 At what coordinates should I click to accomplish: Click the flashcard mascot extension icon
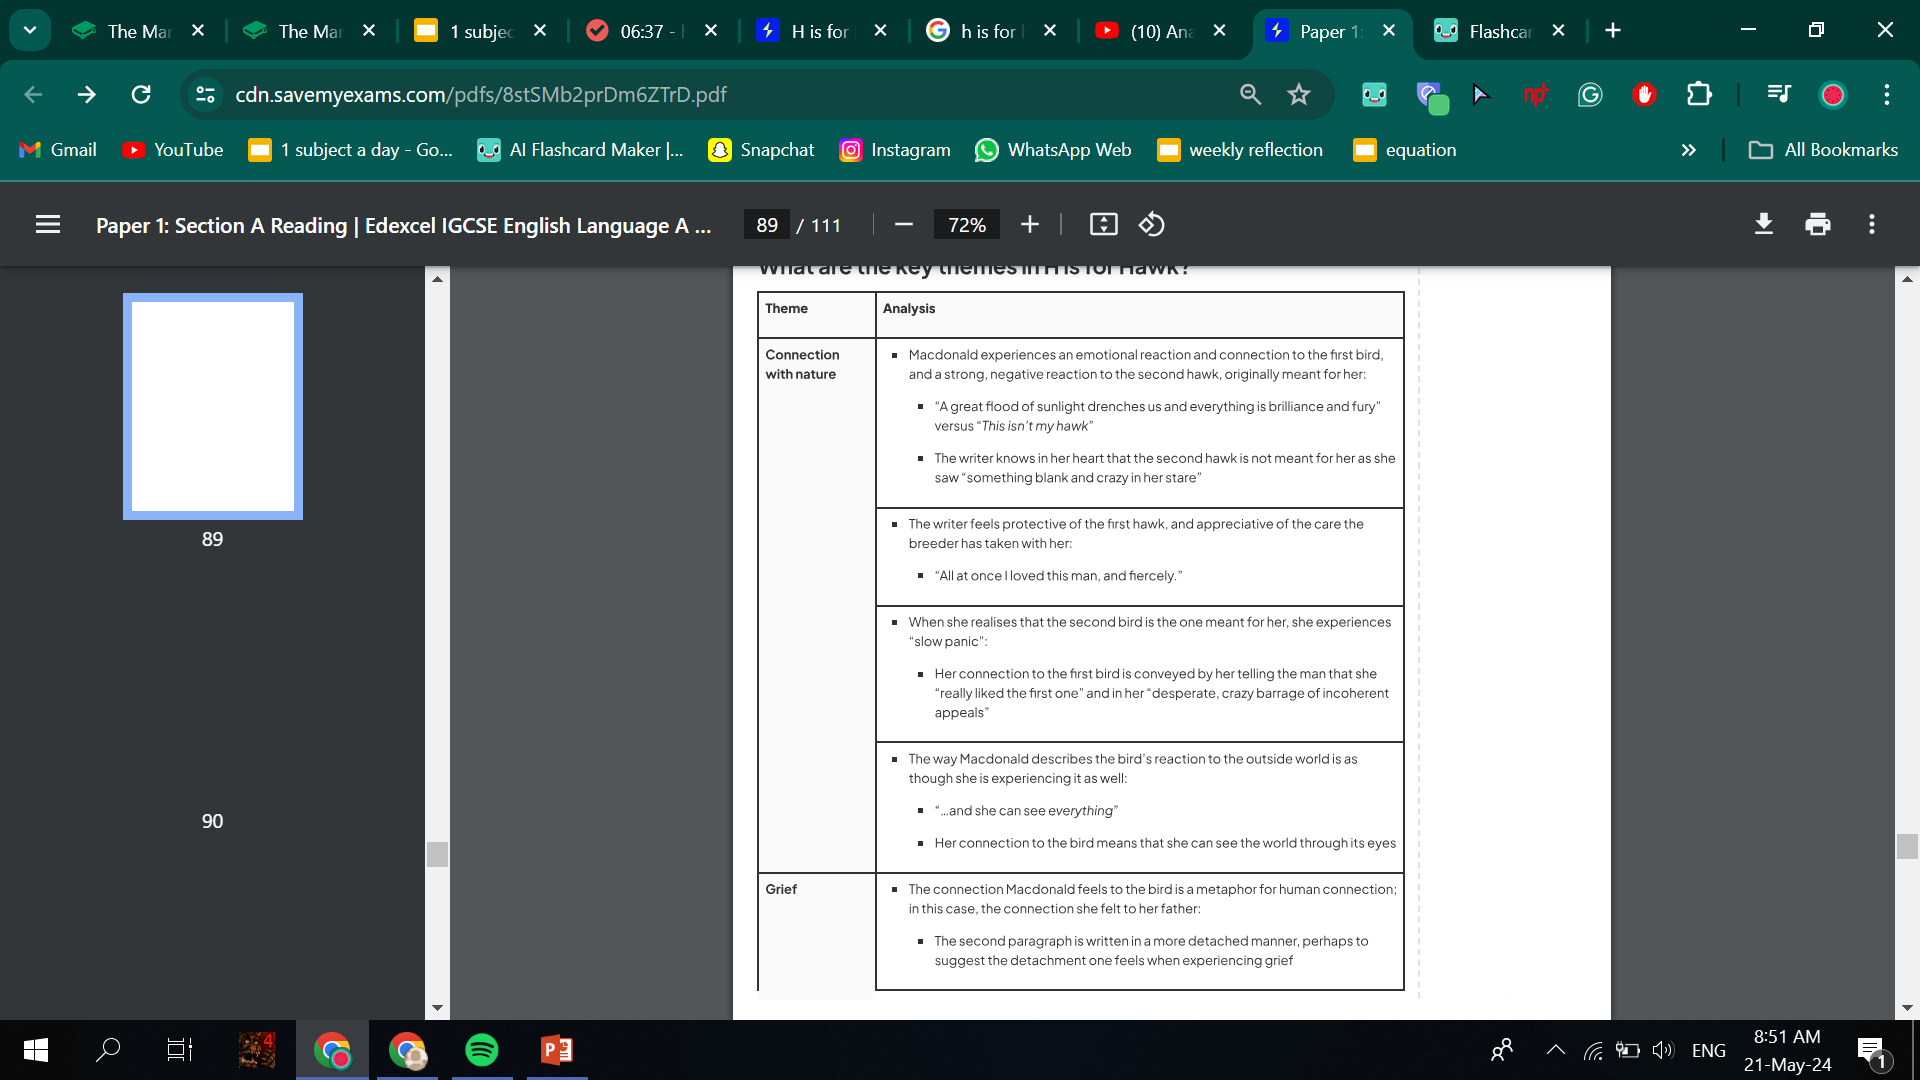tap(1375, 94)
